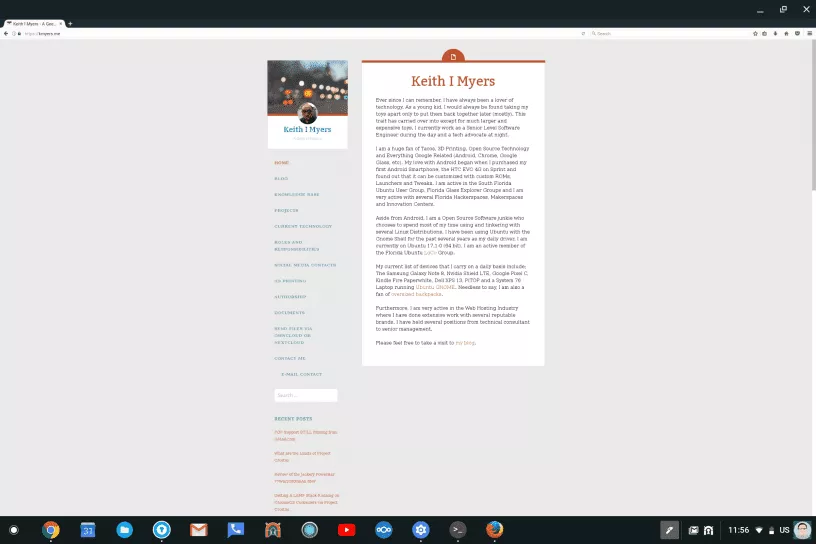Open the Terminal app in shelf
Screen dimensions: 816x544
click(x=458, y=529)
